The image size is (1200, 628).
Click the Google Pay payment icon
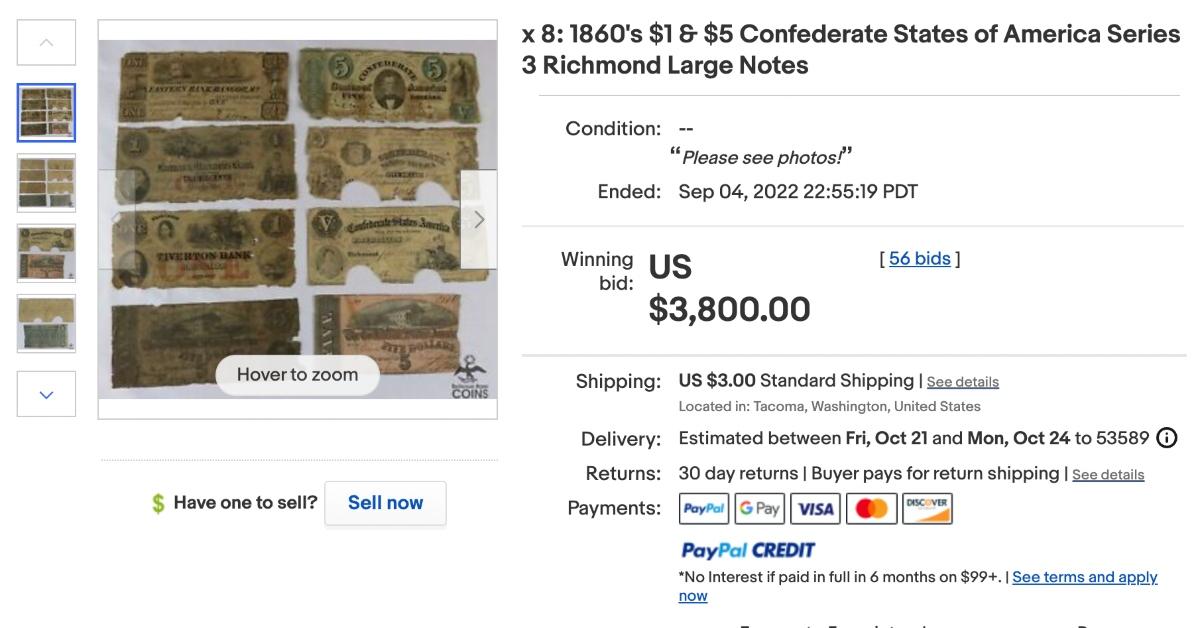[x=760, y=509]
